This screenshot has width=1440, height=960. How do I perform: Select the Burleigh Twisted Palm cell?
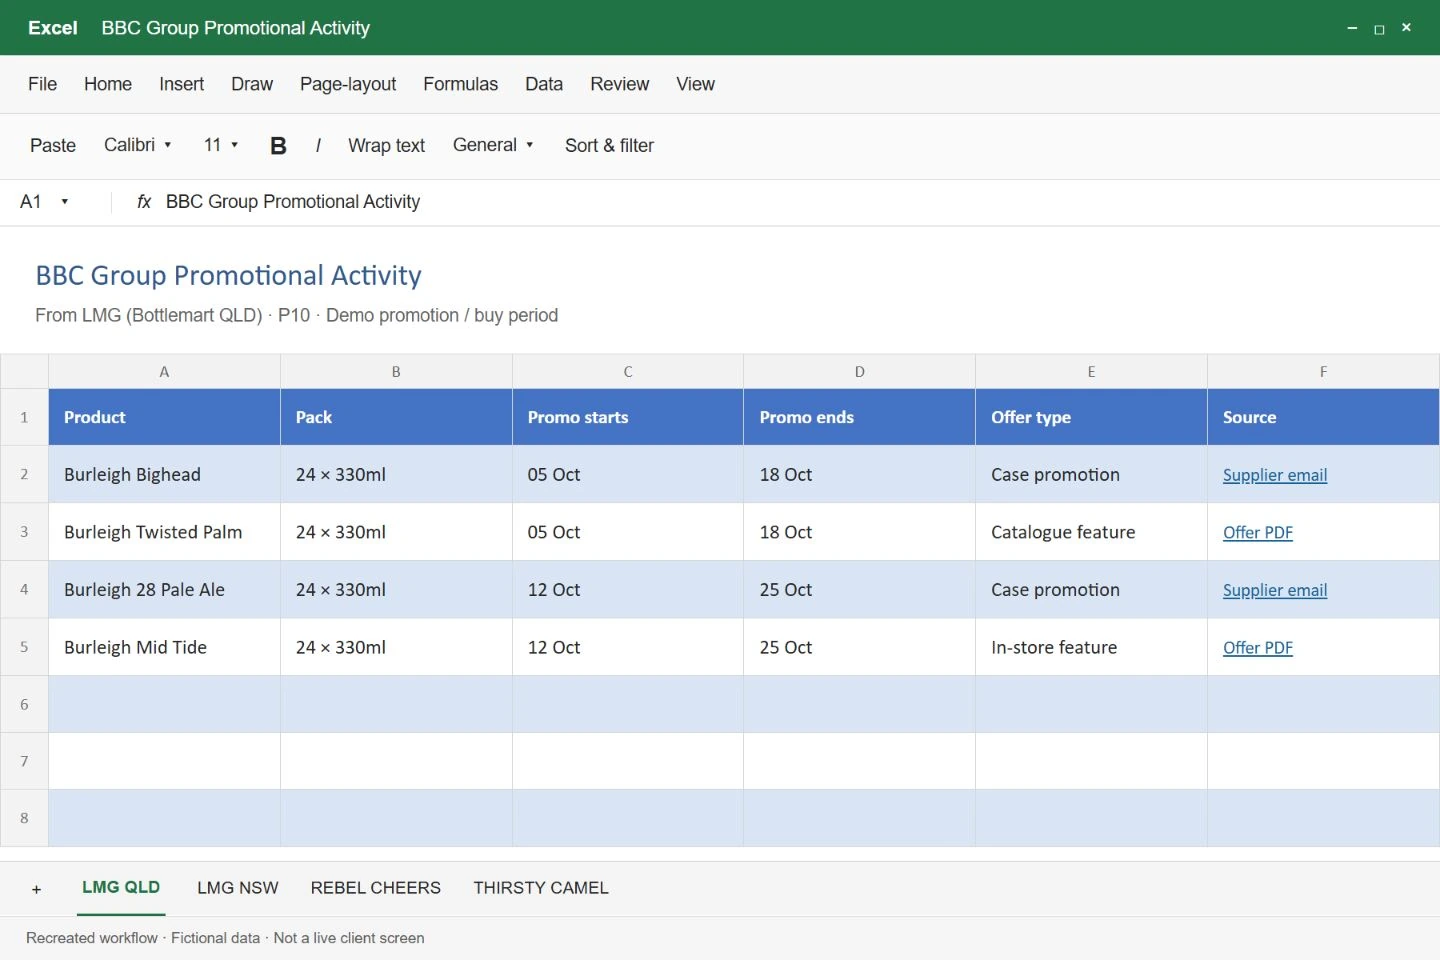coord(164,532)
